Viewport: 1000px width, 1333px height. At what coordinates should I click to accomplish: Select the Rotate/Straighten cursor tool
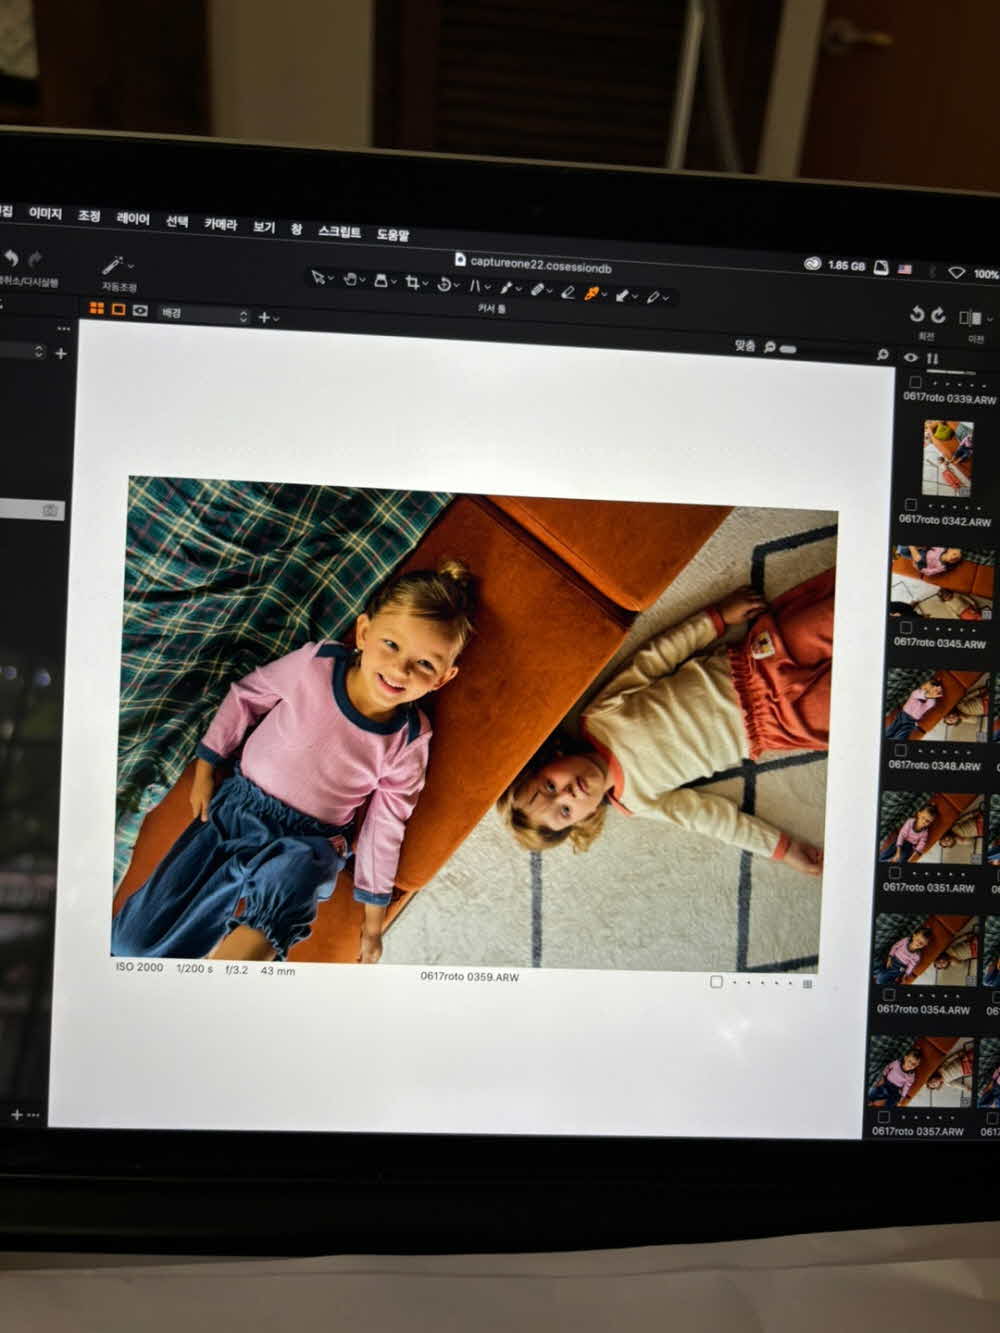(x=444, y=285)
